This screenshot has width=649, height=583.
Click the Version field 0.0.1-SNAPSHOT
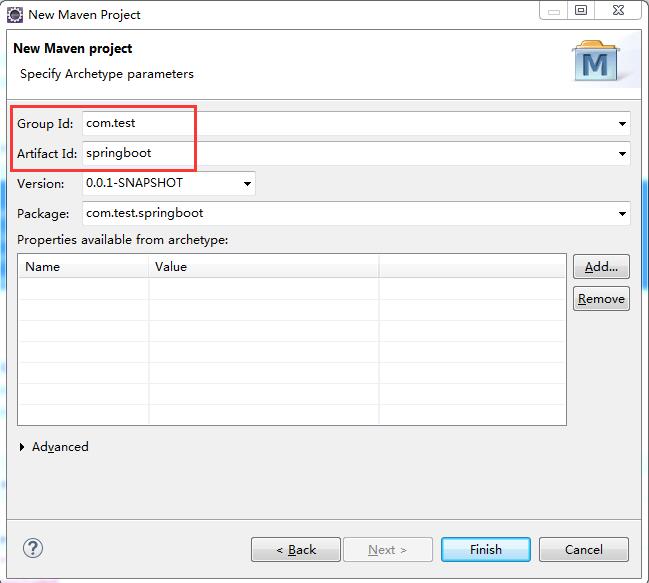click(x=168, y=183)
